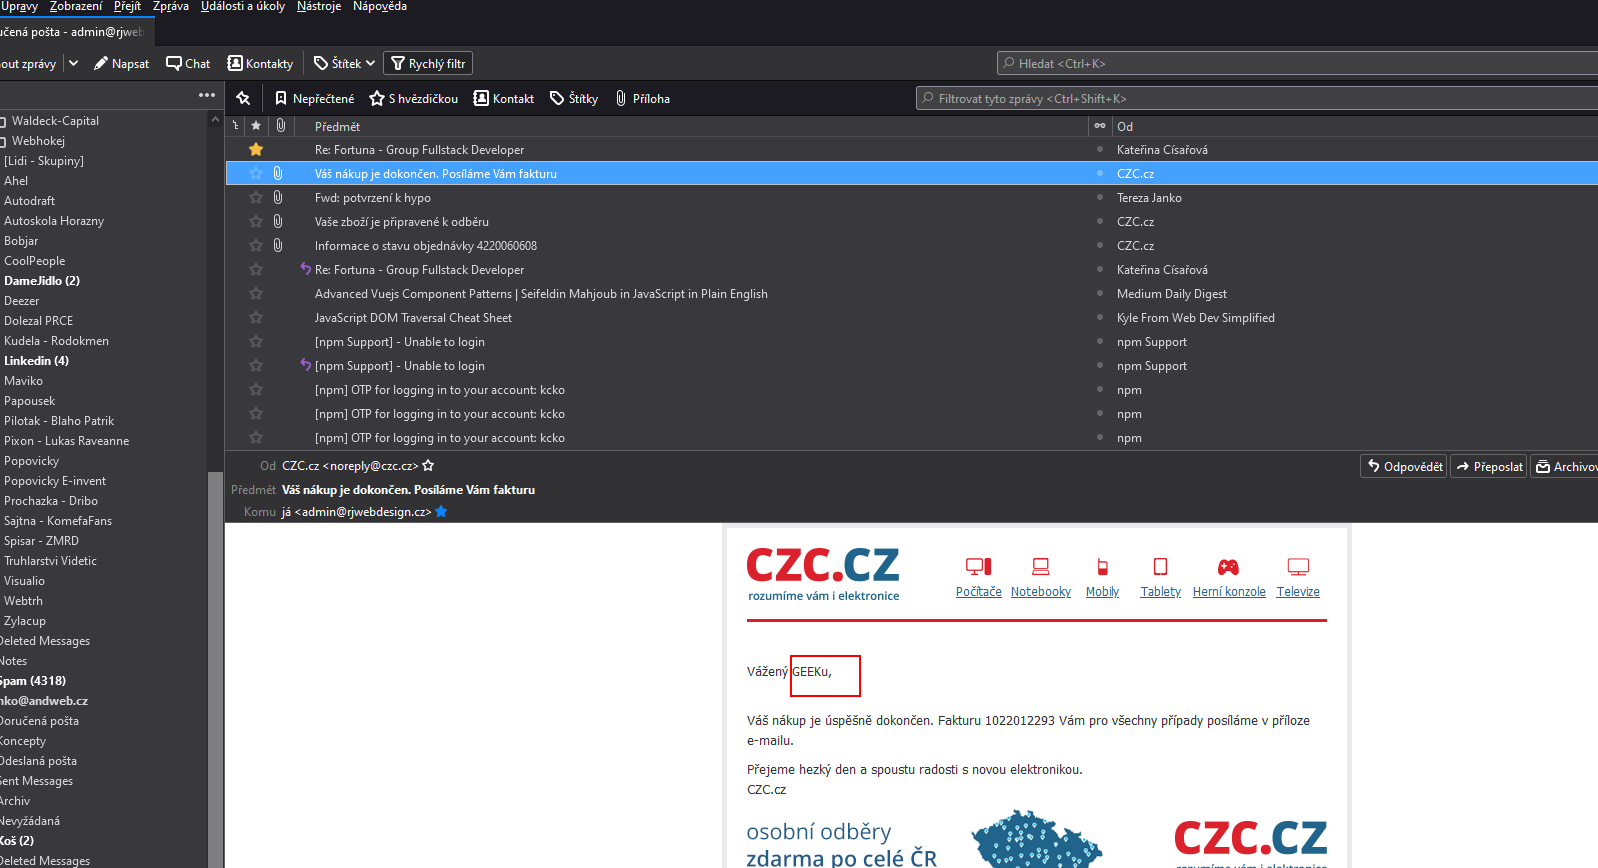The width and height of the screenshot is (1598, 868).
Task: Sort by Předmět column header
Action: (337, 126)
